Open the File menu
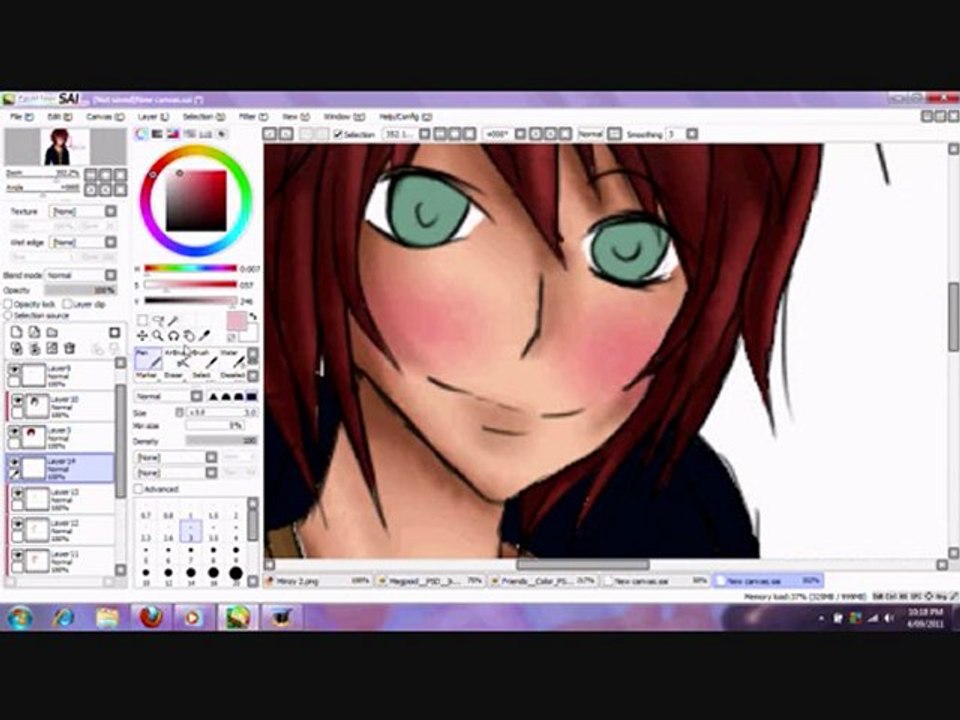 pyautogui.click(x=21, y=116)
